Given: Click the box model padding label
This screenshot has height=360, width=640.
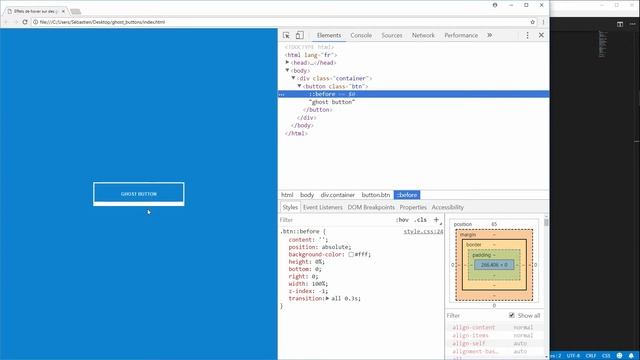Looking at the screenshot, I should [x=481, y=255].
